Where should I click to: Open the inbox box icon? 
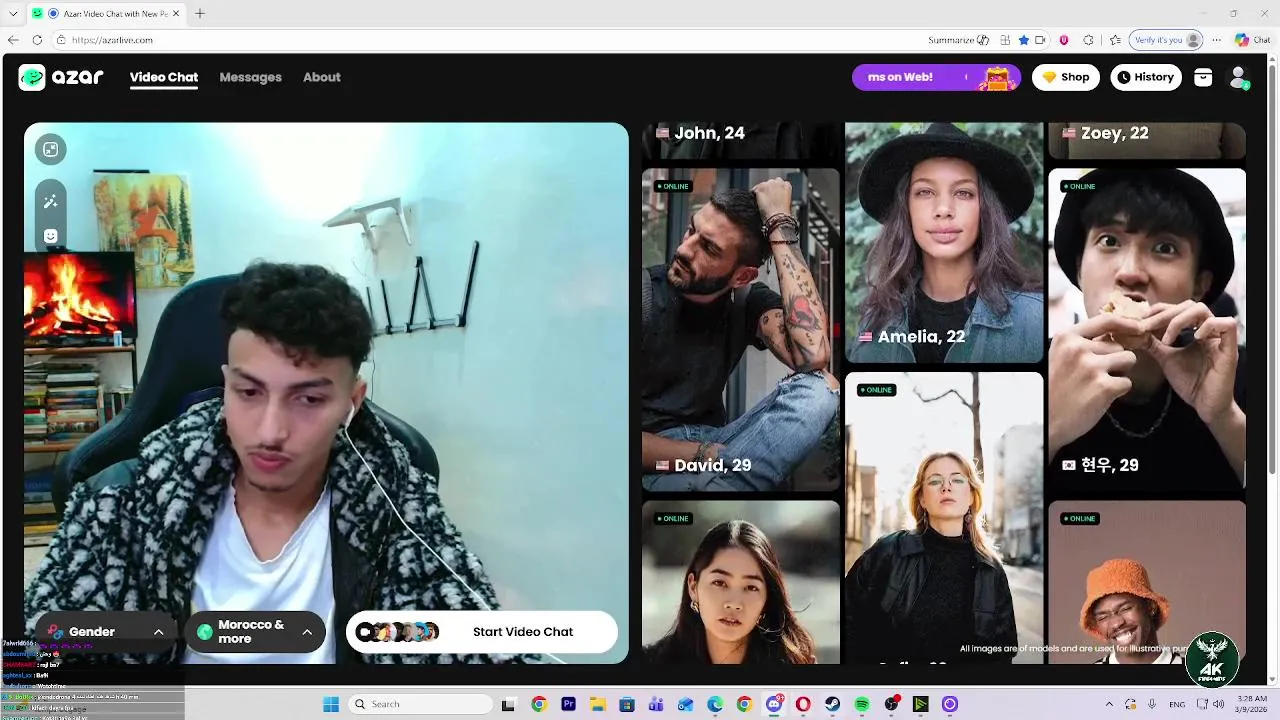tap(1203, 77)
